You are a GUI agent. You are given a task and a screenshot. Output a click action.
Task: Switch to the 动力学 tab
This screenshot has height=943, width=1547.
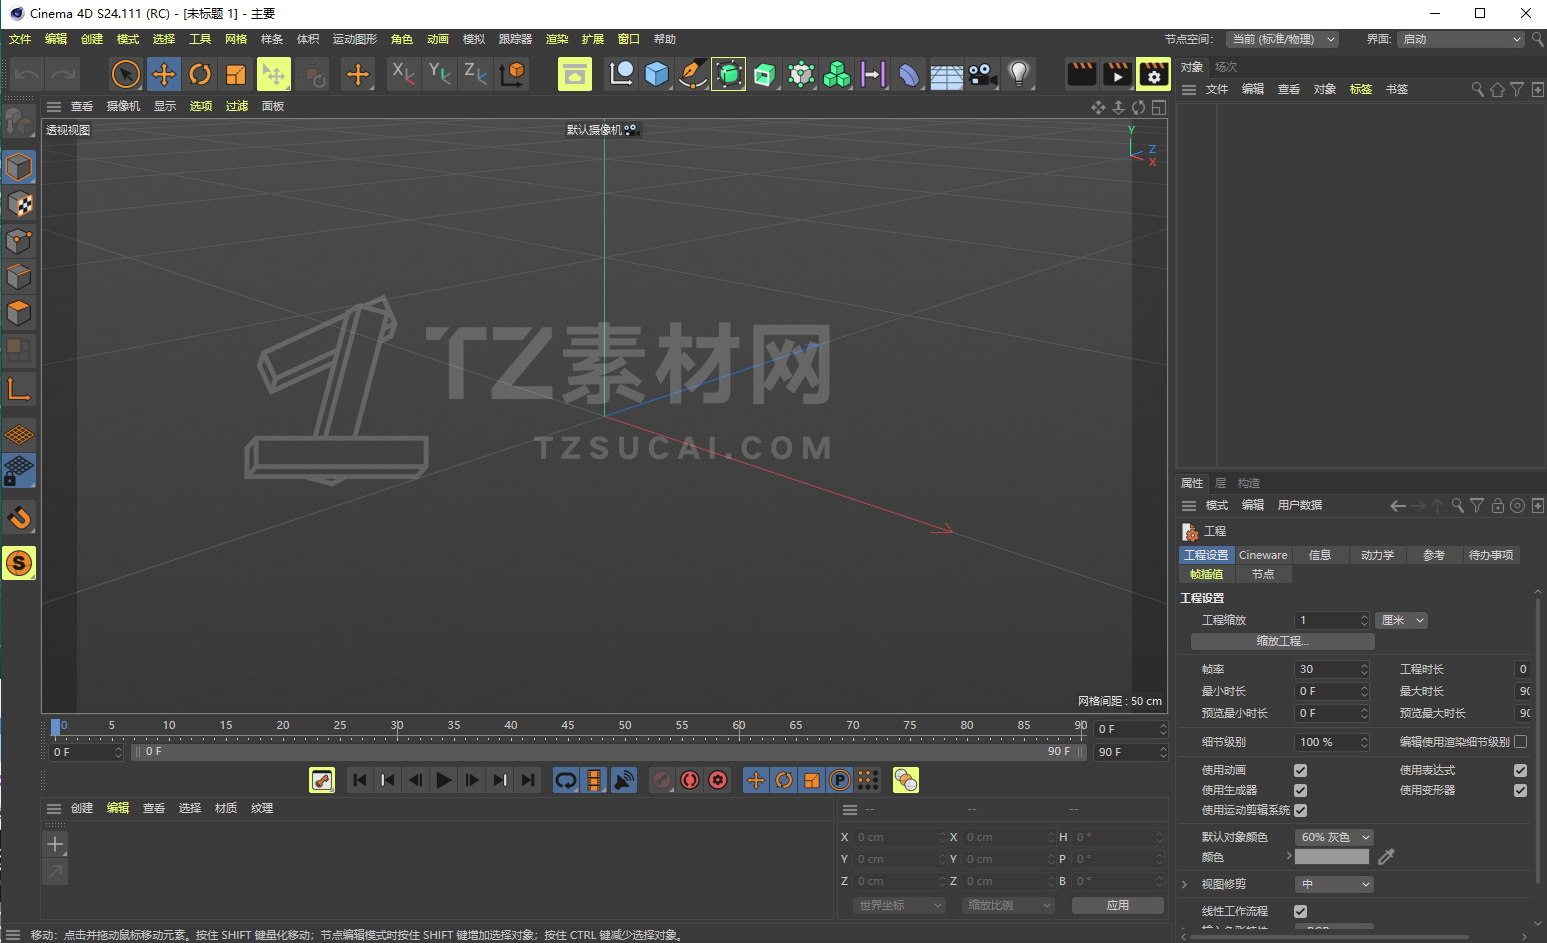(1377, 555)
